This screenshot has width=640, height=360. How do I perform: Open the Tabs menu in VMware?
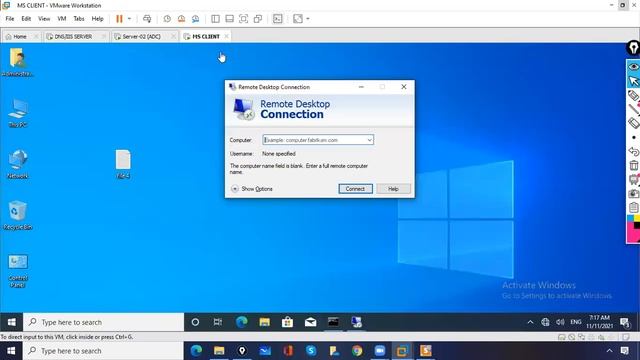click(79, 19)
